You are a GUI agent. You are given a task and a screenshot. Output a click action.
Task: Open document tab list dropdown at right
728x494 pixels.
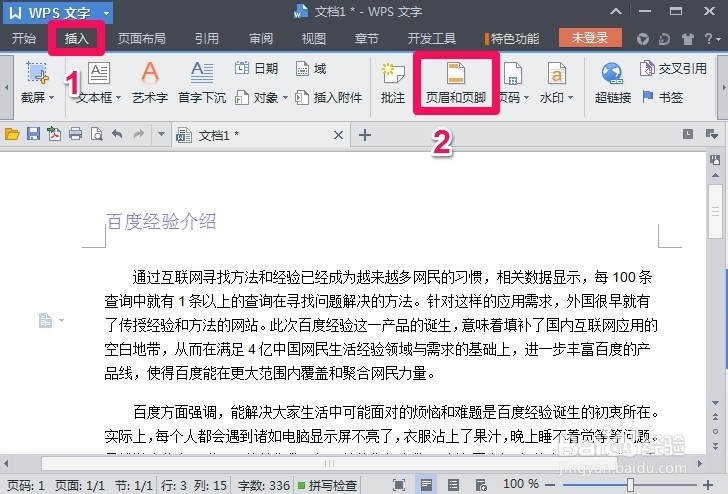[712, 134]
